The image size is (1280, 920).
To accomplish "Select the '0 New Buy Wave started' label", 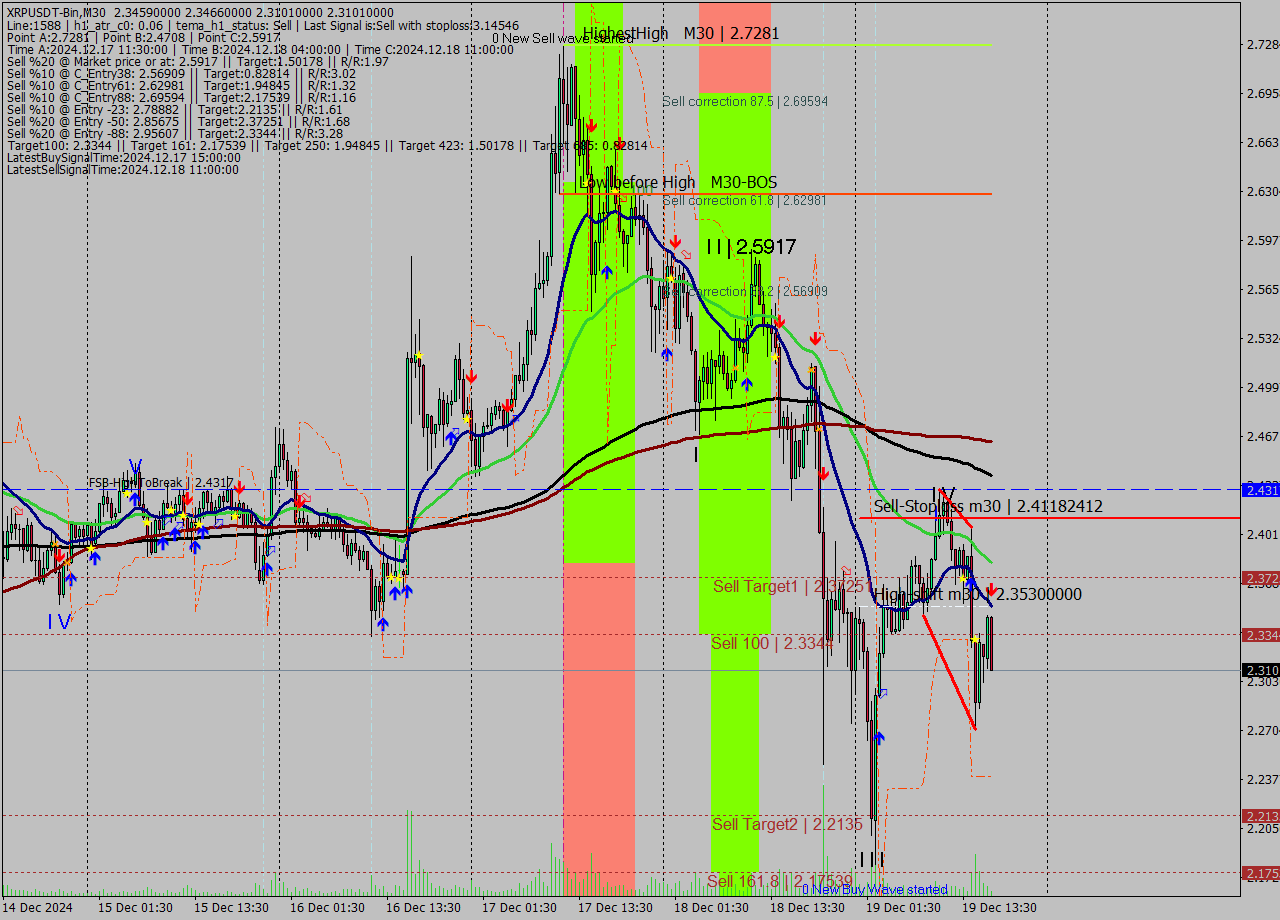I will [x=875, y=889].
